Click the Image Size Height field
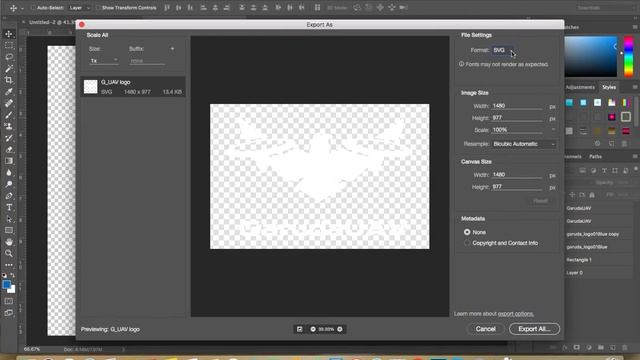 [x=517, y=118]
